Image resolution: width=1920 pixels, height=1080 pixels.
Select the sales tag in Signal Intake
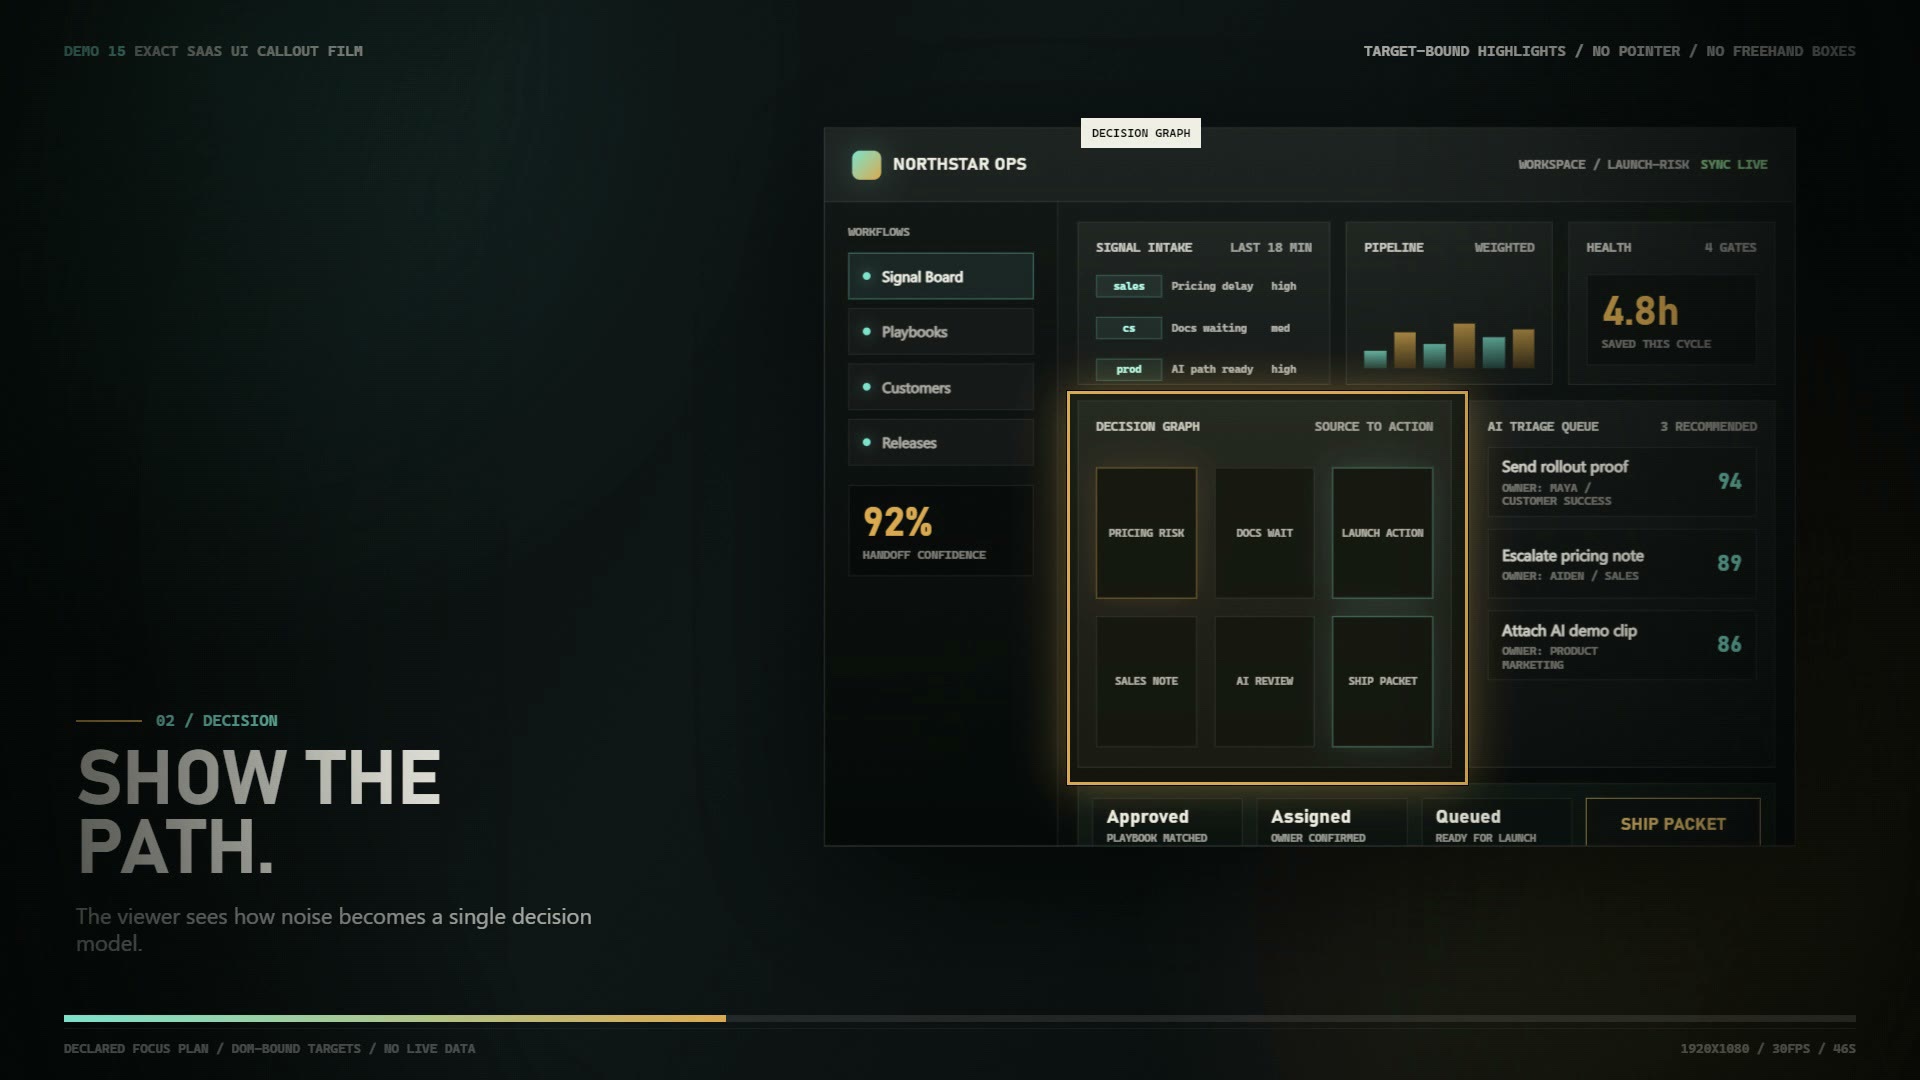pyautogui.click(x=1128, y=286)
